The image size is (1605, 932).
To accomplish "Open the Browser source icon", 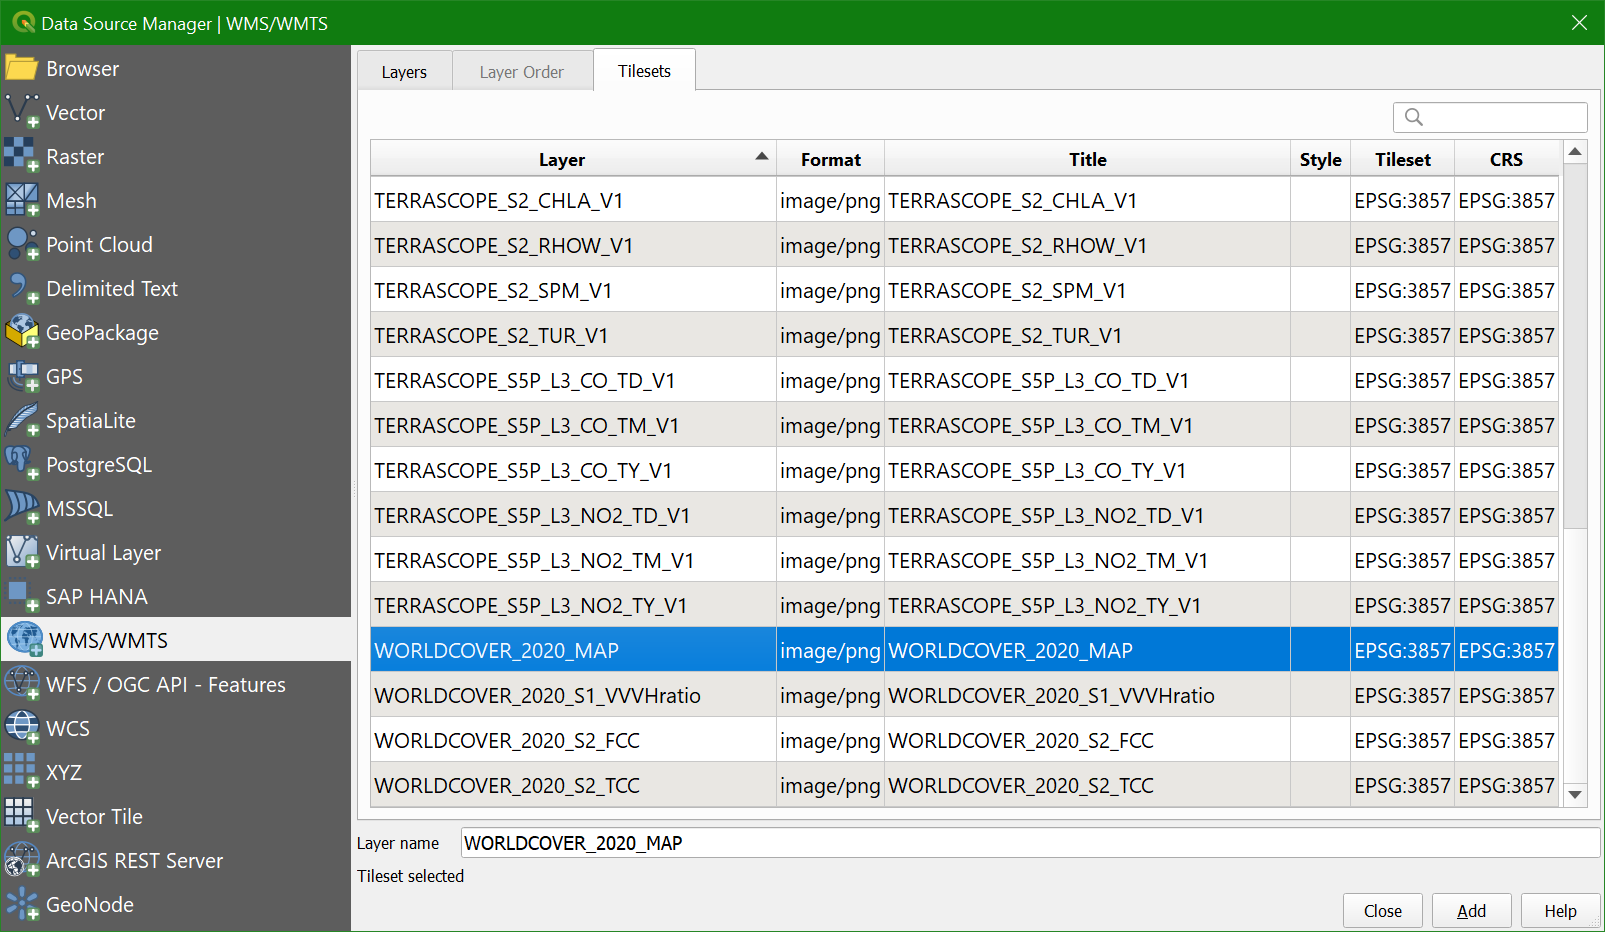I will point(22,69).
